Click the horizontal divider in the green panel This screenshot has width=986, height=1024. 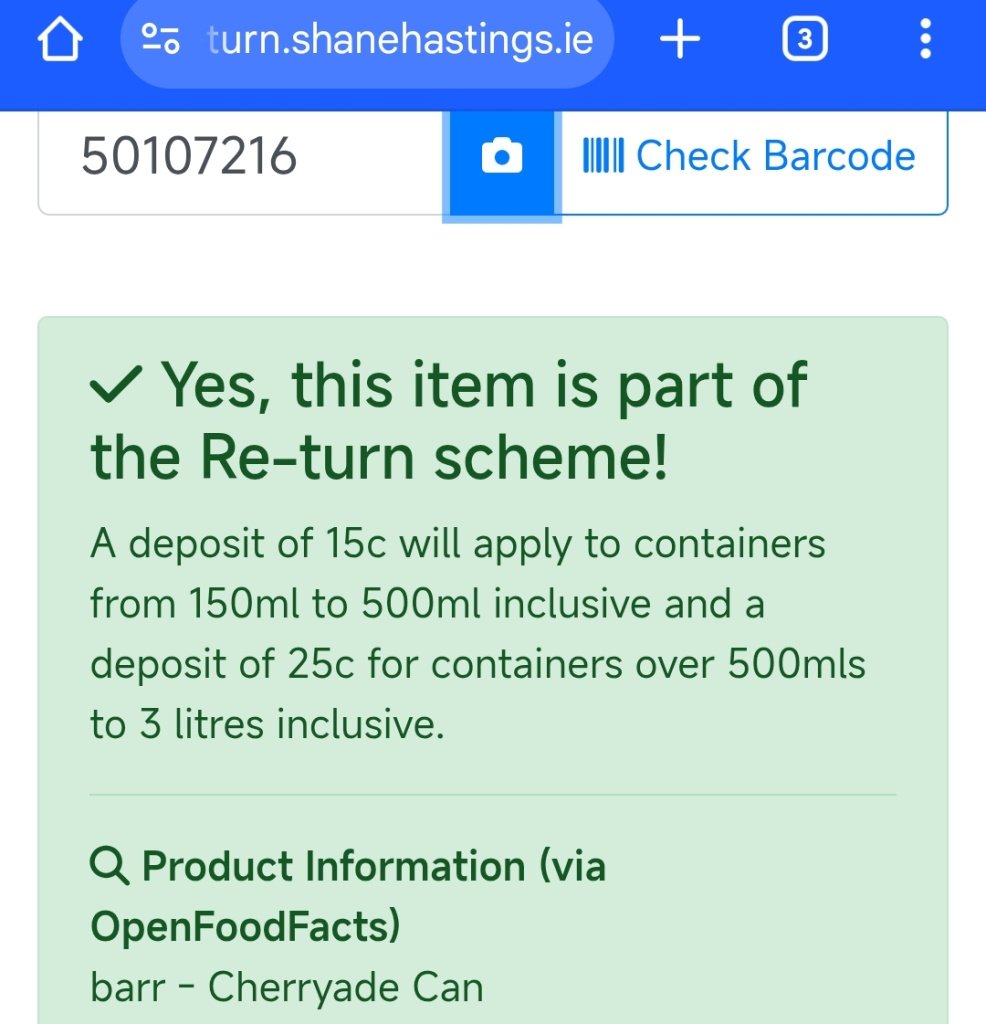493,795
